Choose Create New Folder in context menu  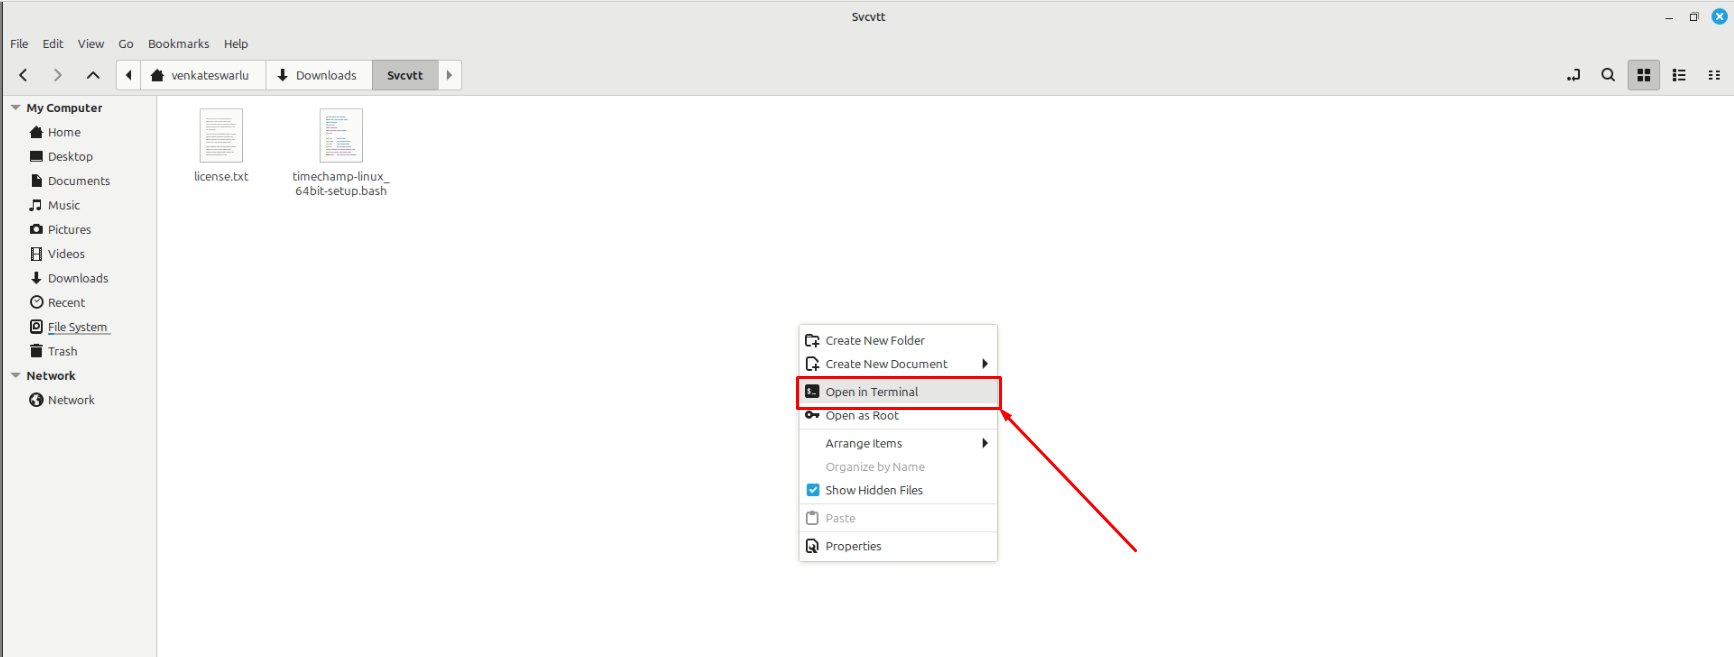pyautogui.click(x=898, y=341)
